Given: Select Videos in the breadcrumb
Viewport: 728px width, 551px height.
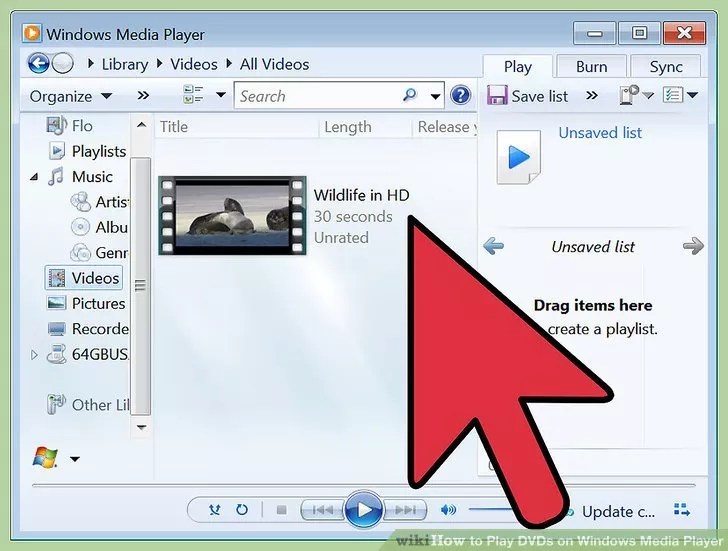Looking at the screenshot, I should pyautogui.click(x=194, y=64).
